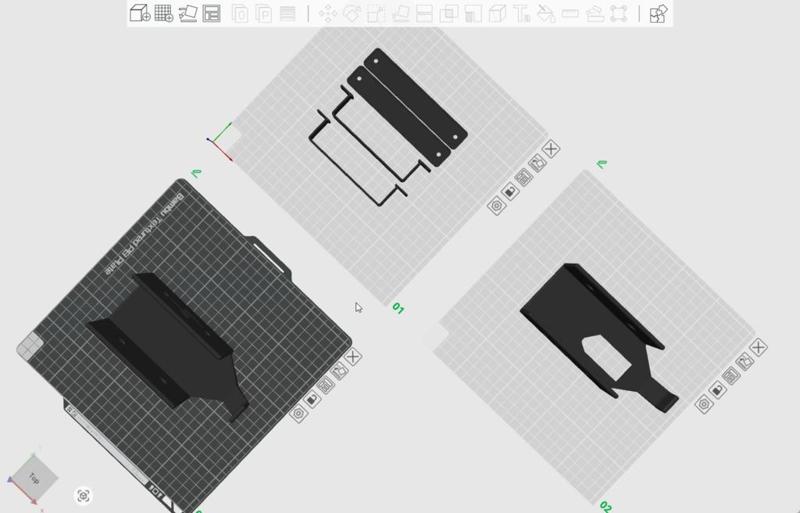This screenshot has width=800, height=513.
Task: Toggle the lock on dark PEI plate
Action: pos(312,399)
